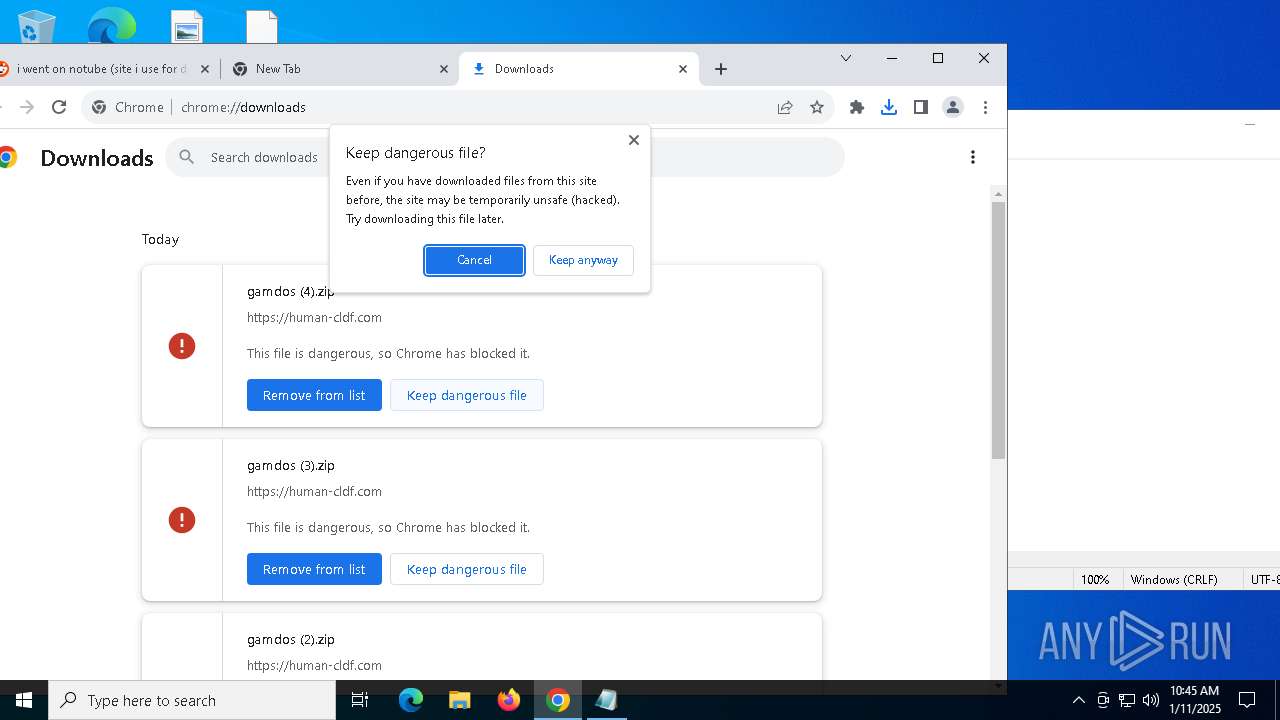The height and width of the screenshot is (720, 1280).
Task: Switch to the notube Reddit tab
Action: tap(105, 69)
